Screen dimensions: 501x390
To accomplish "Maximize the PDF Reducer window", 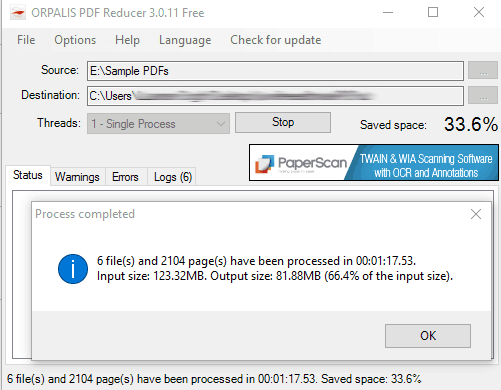I will pos(433,13).
